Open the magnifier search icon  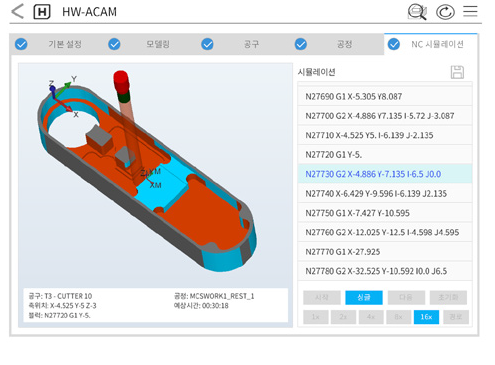click(417, 12)
